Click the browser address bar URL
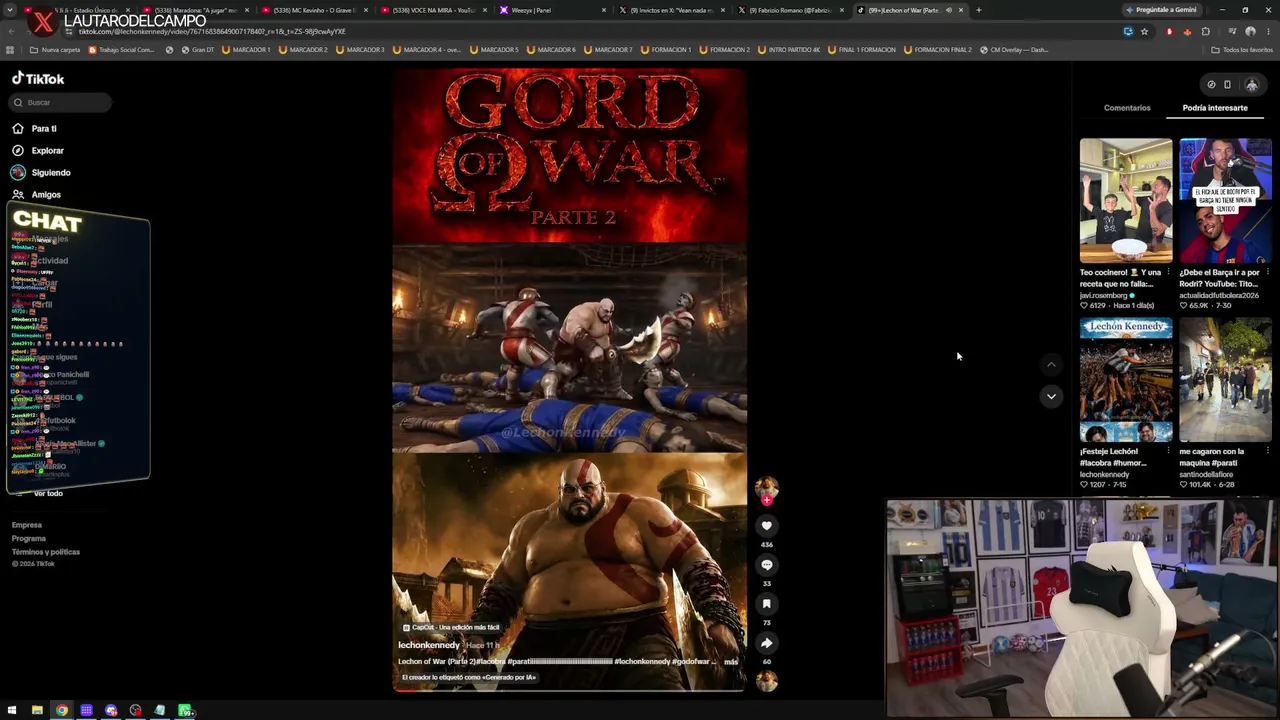This screenshot has width=1280, height=720. (x=212, y=32)
